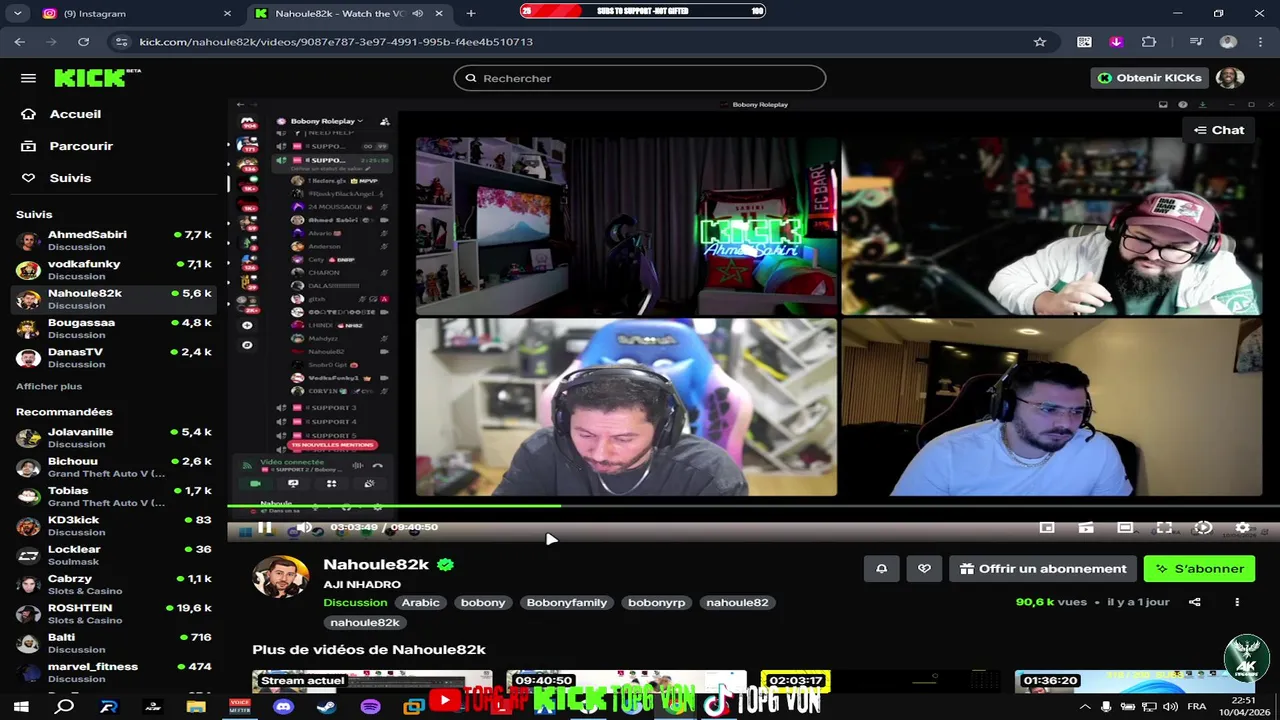1280x720 pixels.
Task: Click the Obtenir KICKs button
Action: [1149, 78]
